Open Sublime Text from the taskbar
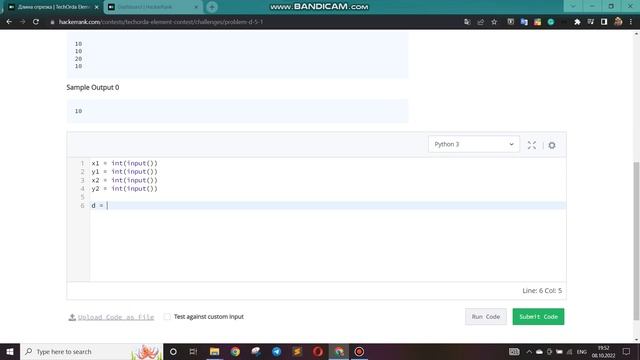Viewport: 640px width, 360px height. tap(297, 351)
